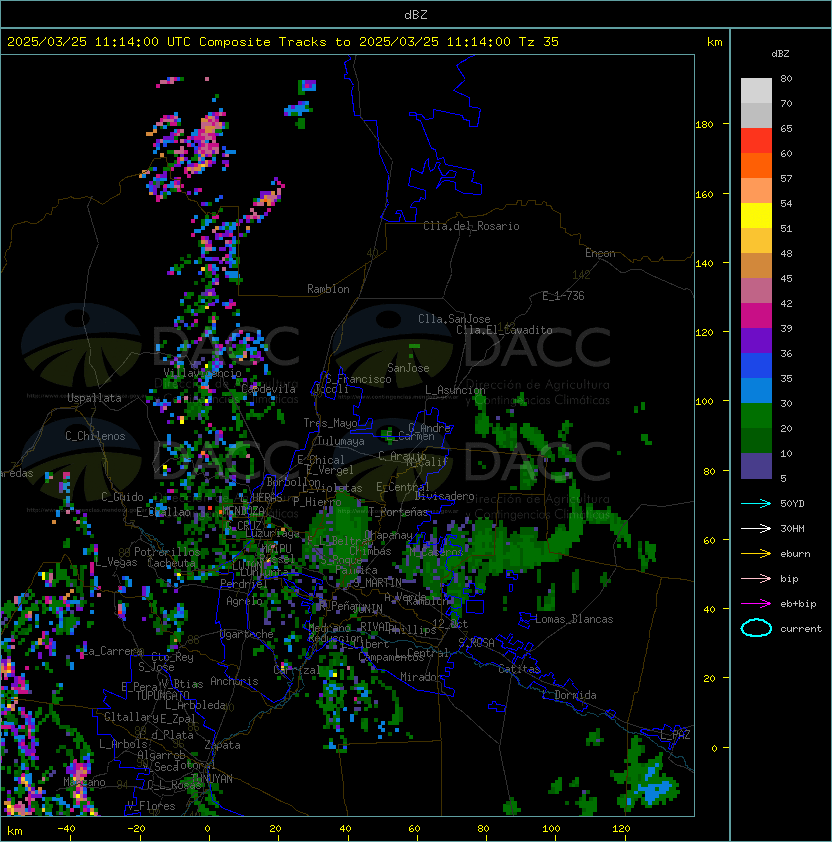Image resolution: width=832 pixels, height=842 pixels.
Task: Pick the light gray 70–80 dBZ swatch
Action: (x=756, y=91)
